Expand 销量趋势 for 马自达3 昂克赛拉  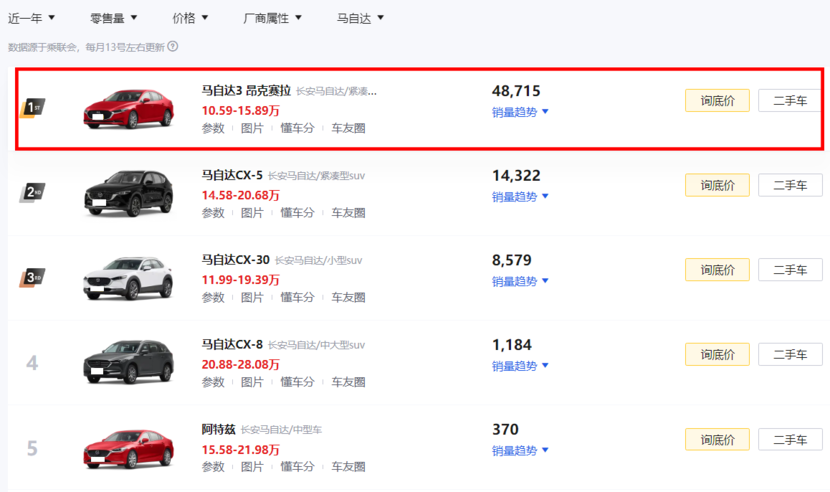(520, 112)
